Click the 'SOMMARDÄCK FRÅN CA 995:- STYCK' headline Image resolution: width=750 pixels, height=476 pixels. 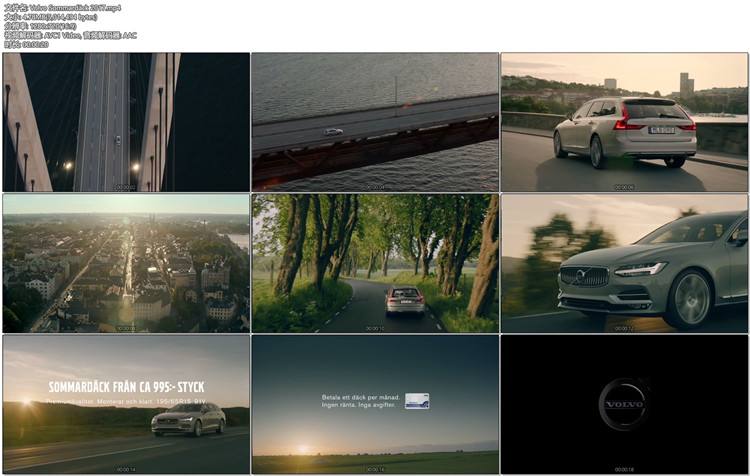click(126, 387)
